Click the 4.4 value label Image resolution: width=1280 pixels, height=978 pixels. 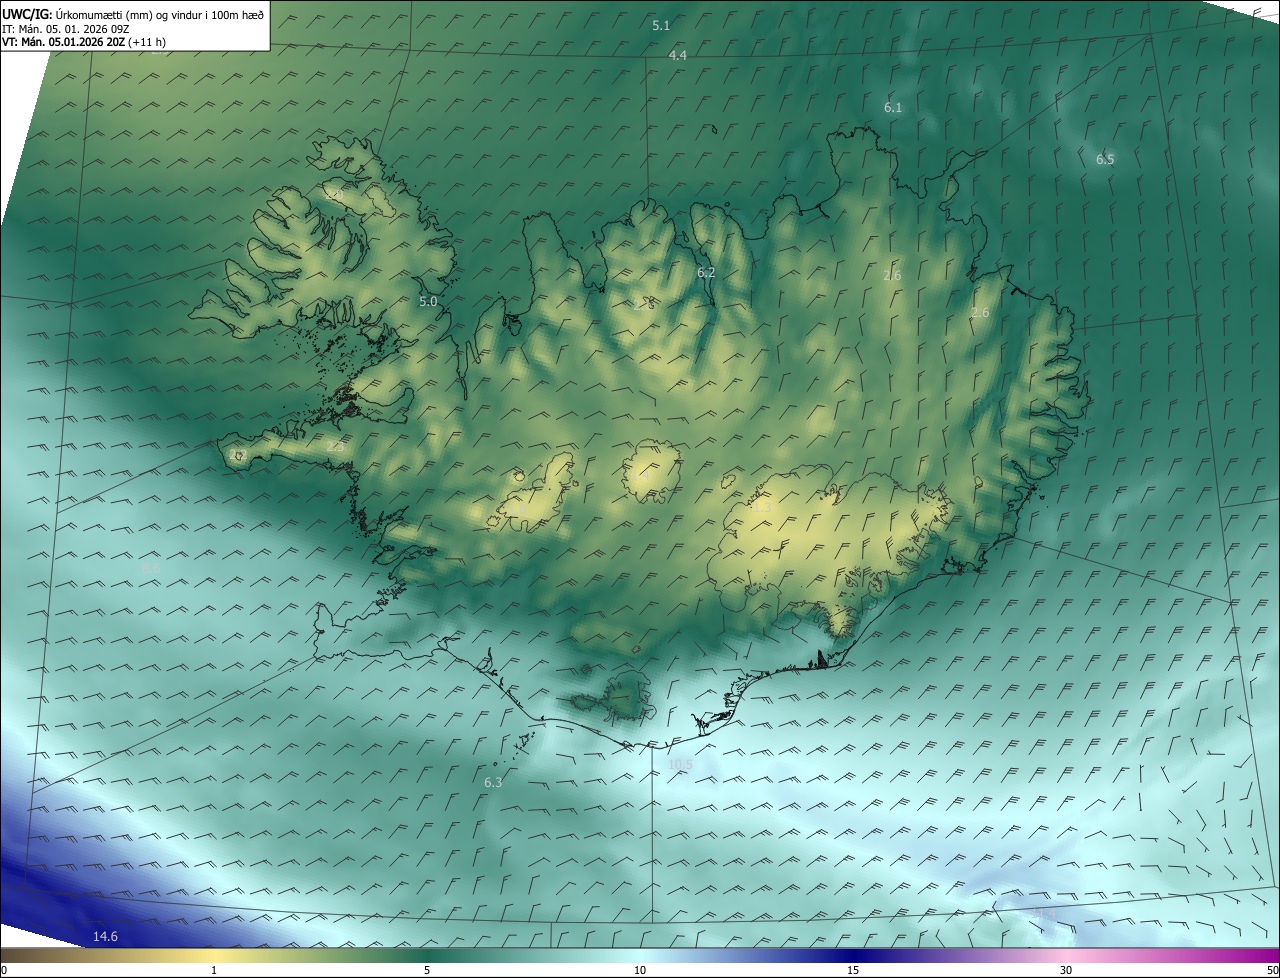[x=678, y=55]
